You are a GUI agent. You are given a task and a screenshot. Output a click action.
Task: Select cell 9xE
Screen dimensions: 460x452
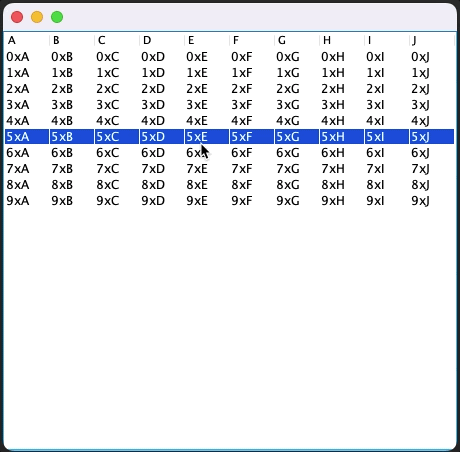207,201
